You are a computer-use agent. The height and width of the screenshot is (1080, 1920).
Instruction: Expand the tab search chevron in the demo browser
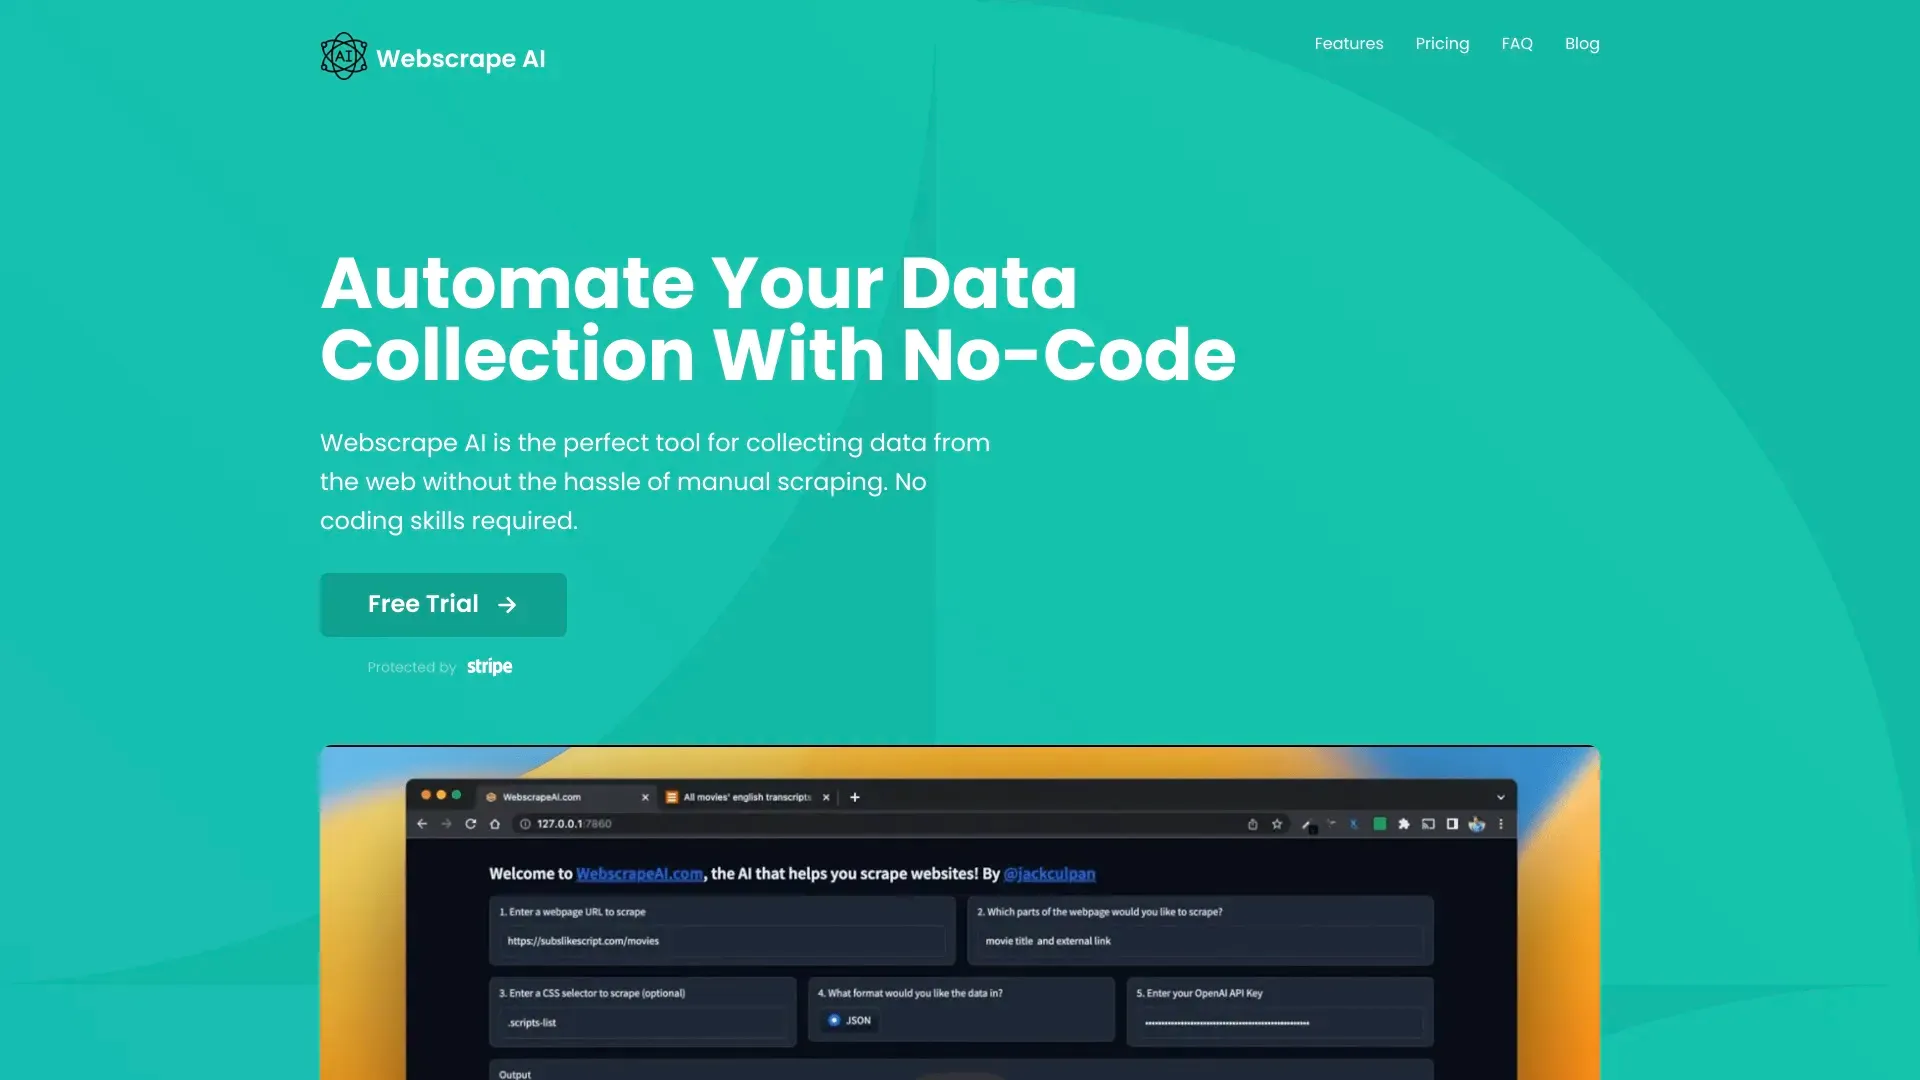pyautogui.click(x=1501, y=797)
